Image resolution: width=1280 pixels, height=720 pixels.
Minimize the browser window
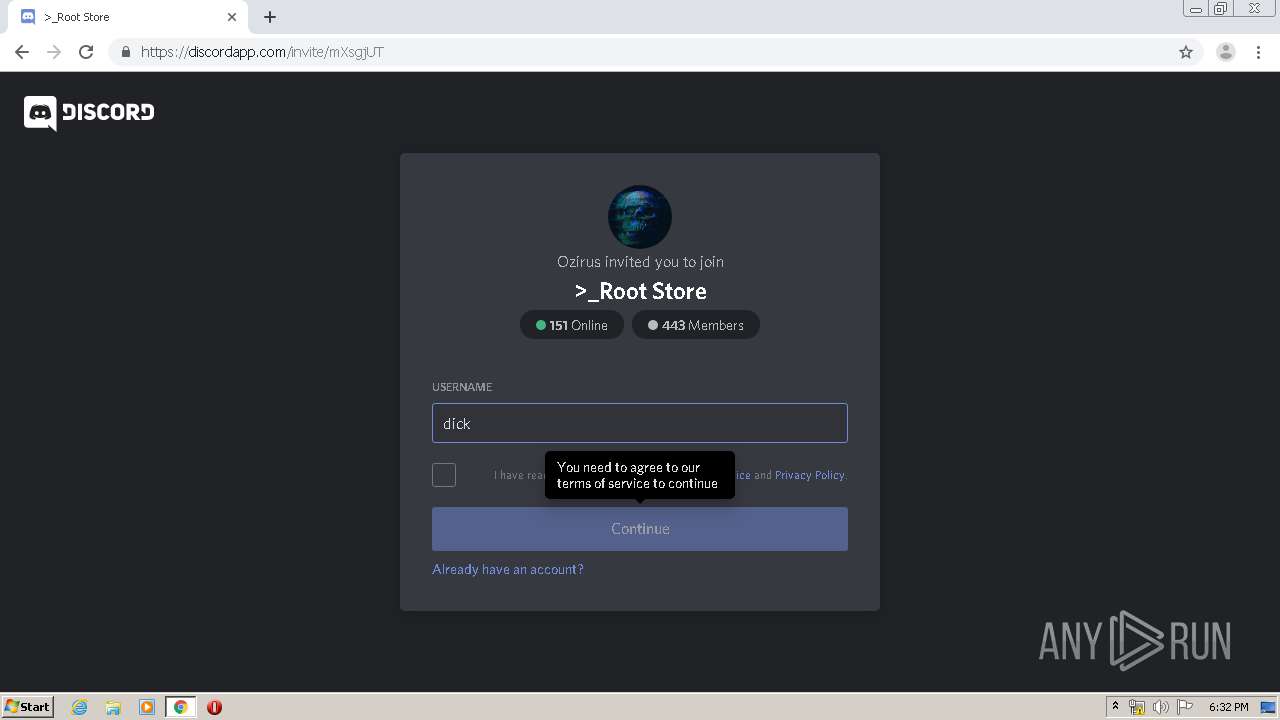(1196, 8)
